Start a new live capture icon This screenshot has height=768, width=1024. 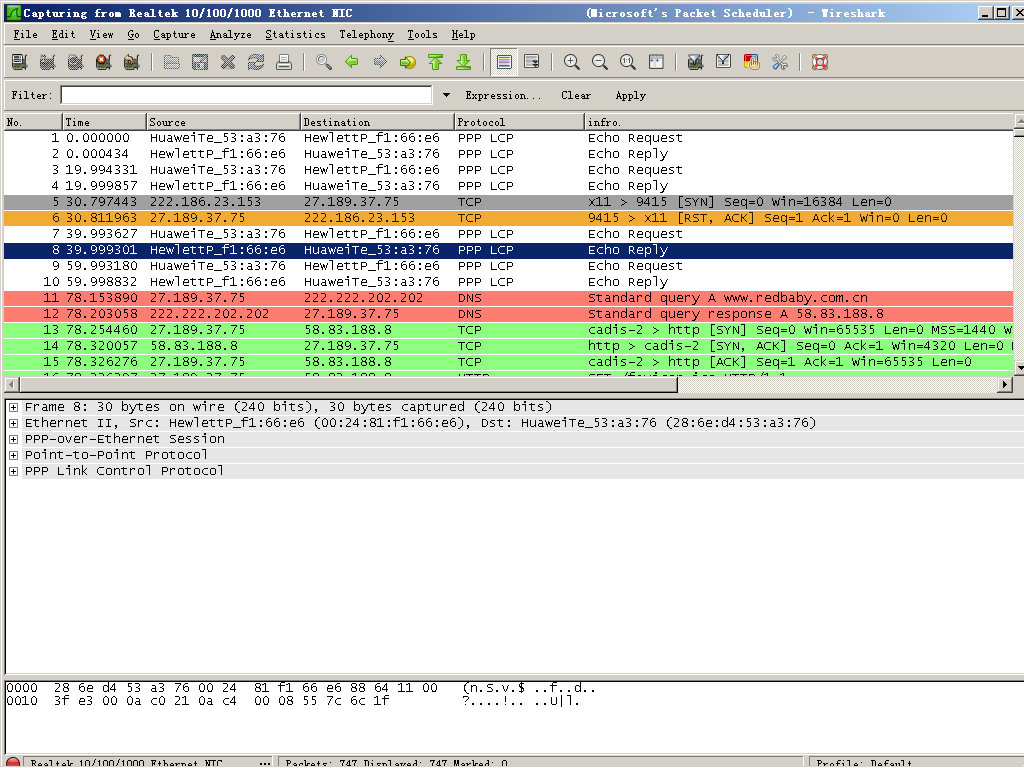tap(76, 62)
